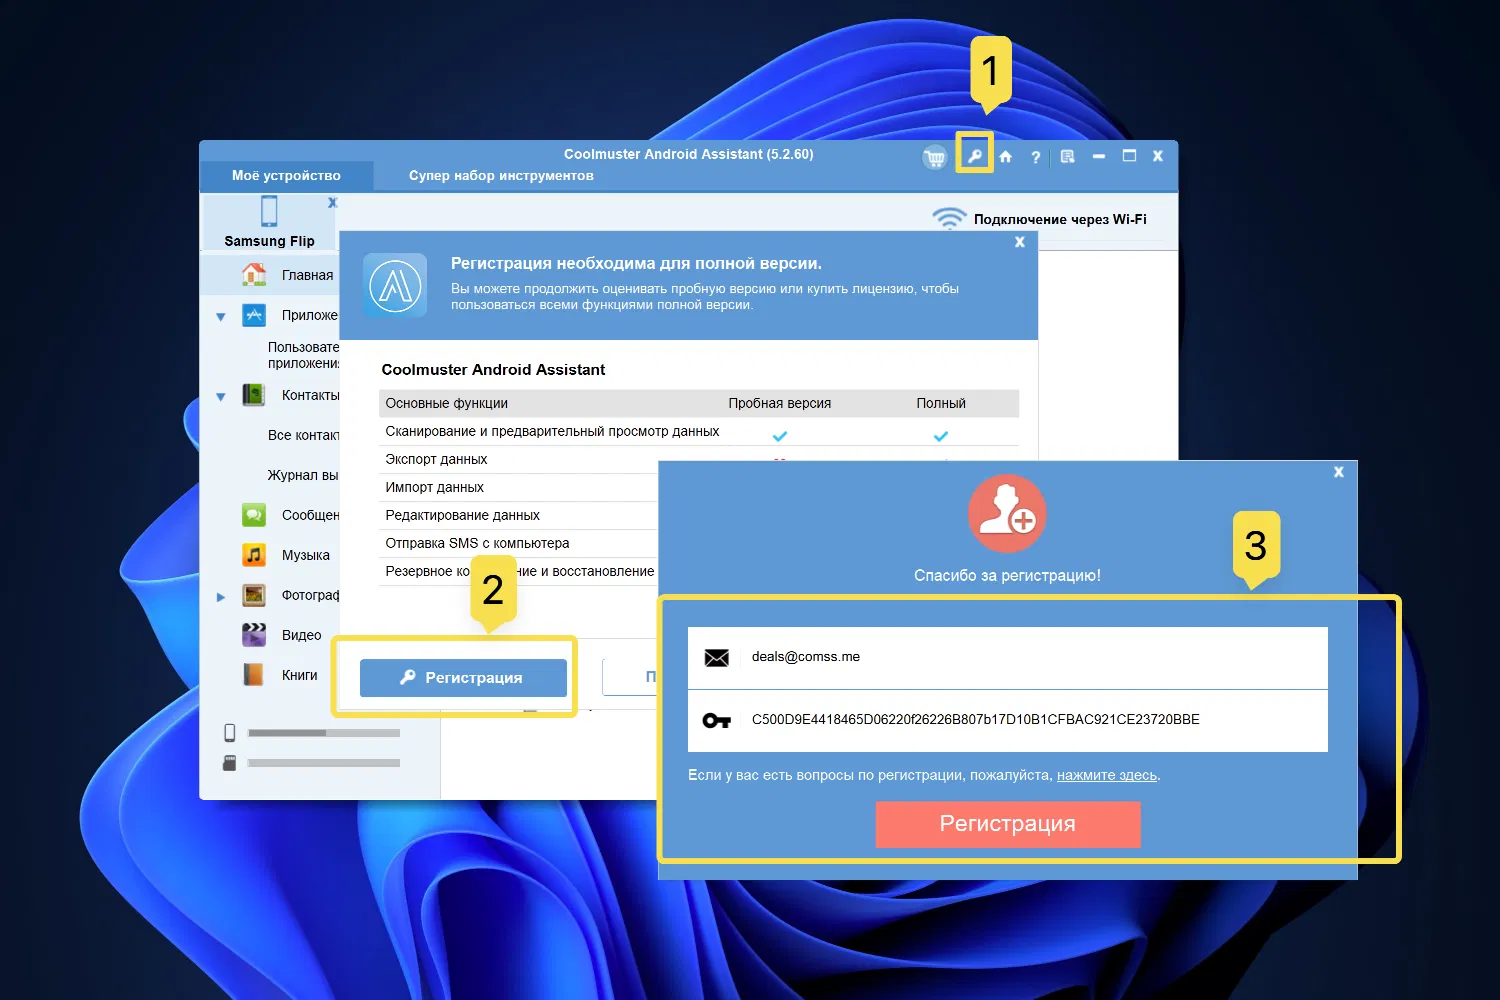Open the Видео clapperboard icon
Image resolution: width=1500 pixels, height=1000 pixels.
[x=254, y=635]
